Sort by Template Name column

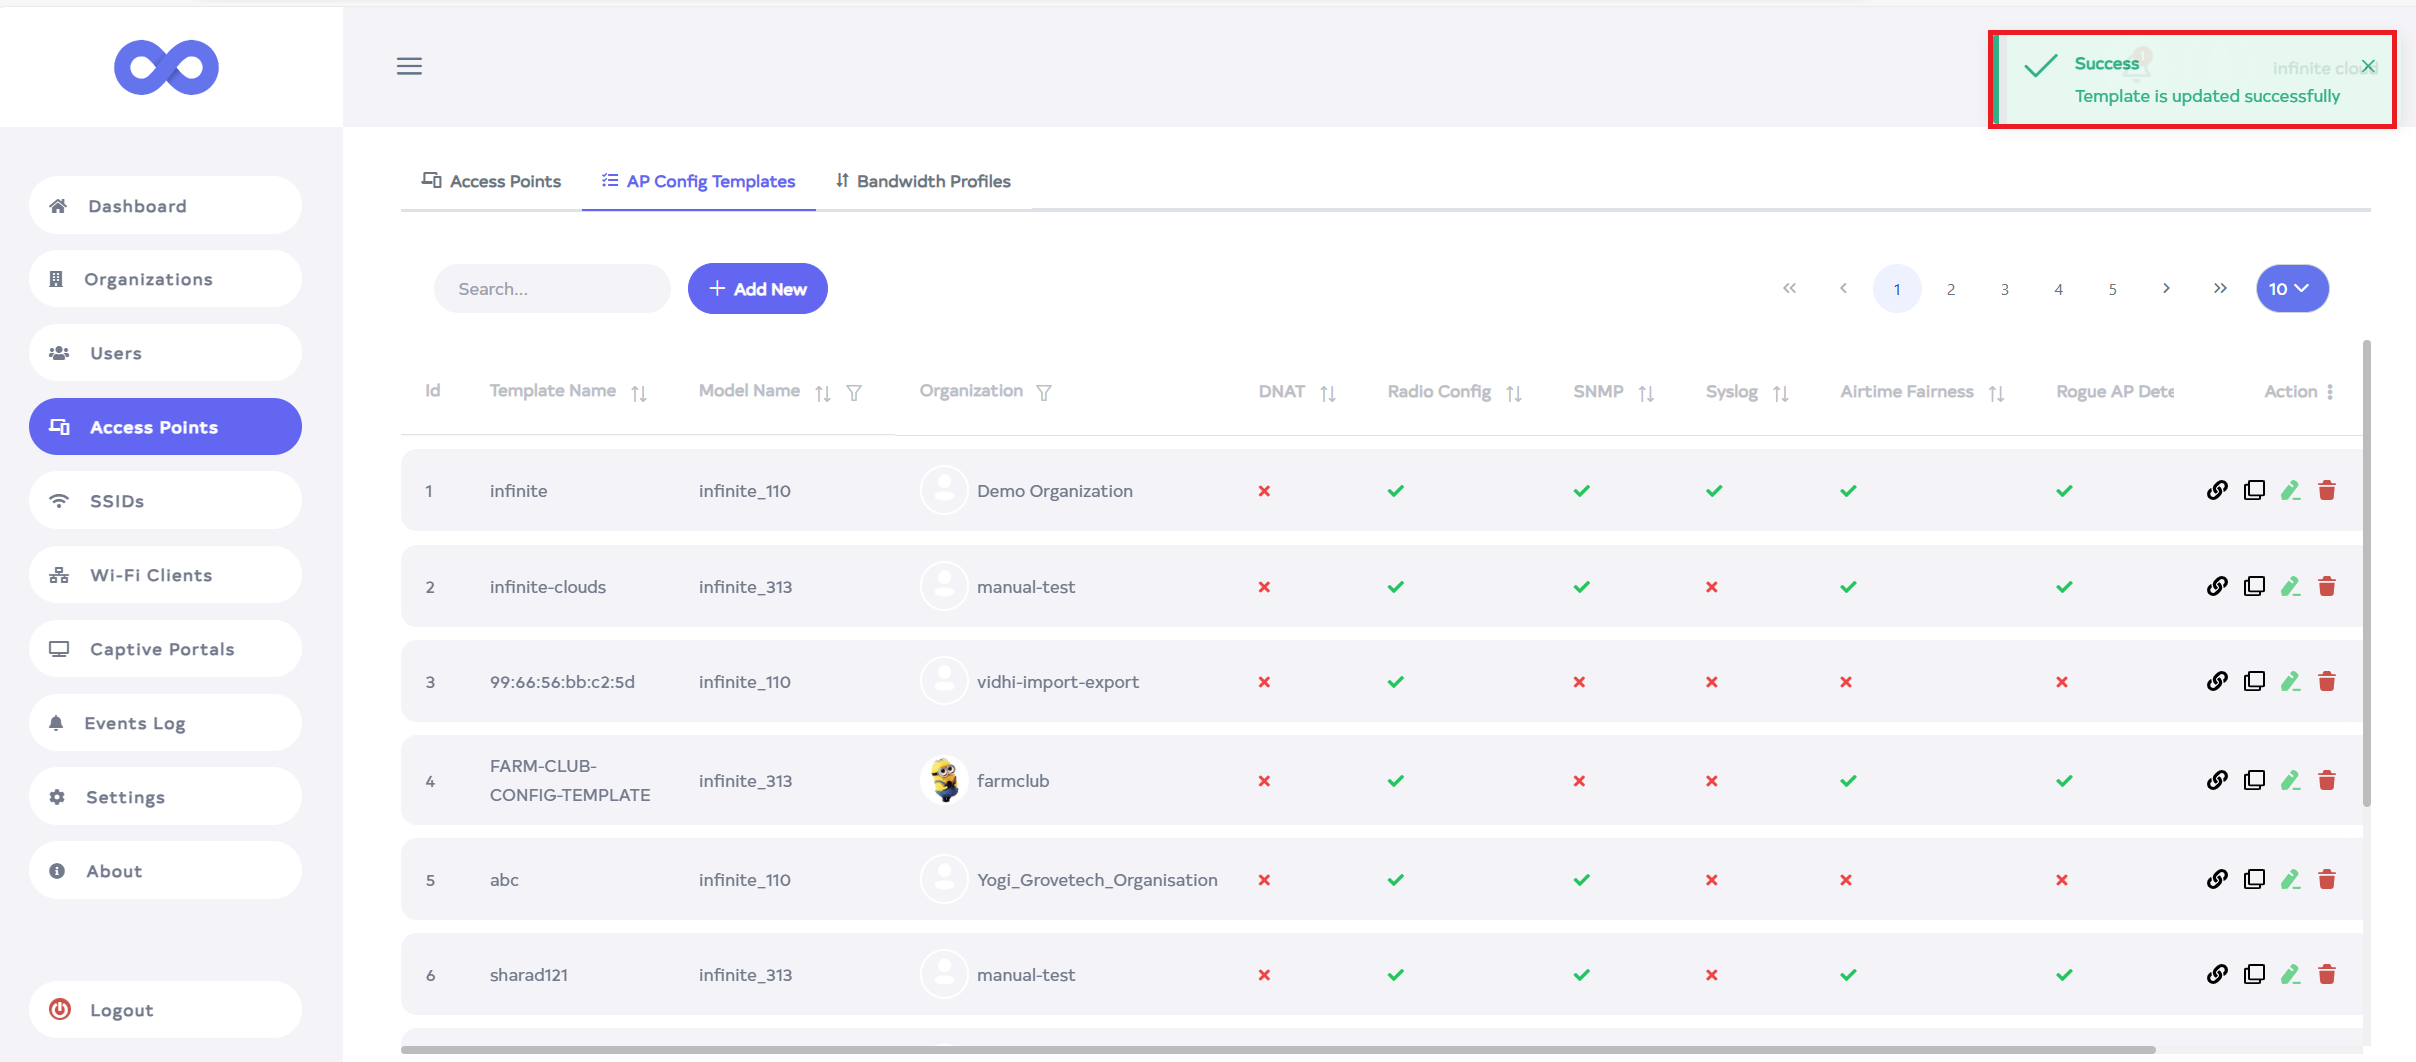pyautogui.click(x=639, y=393)
